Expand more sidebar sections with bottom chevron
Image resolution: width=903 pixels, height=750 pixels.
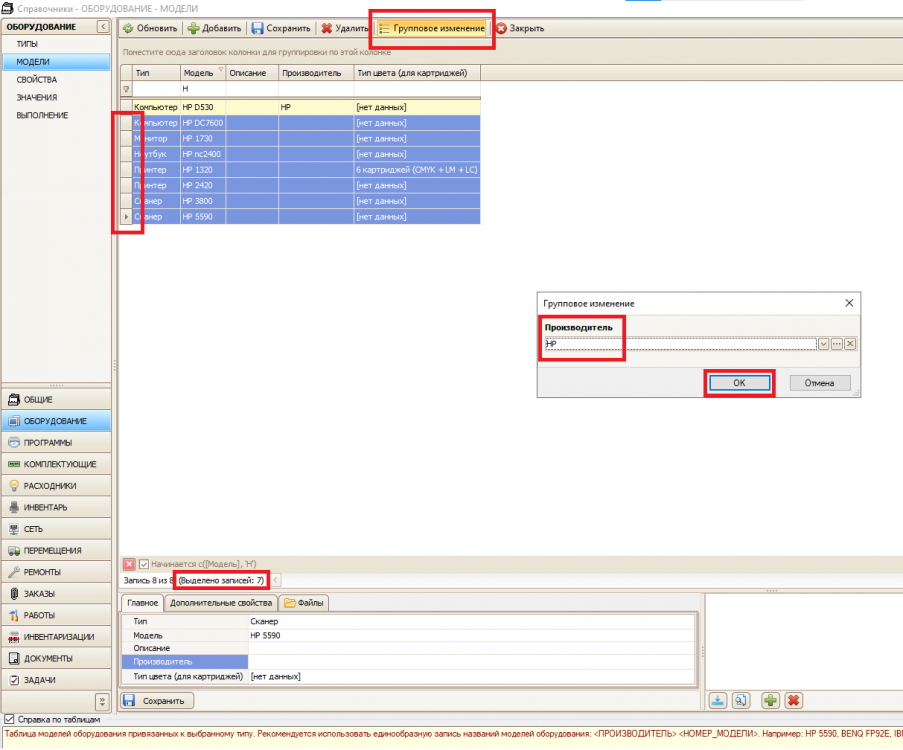coord(102,701)
